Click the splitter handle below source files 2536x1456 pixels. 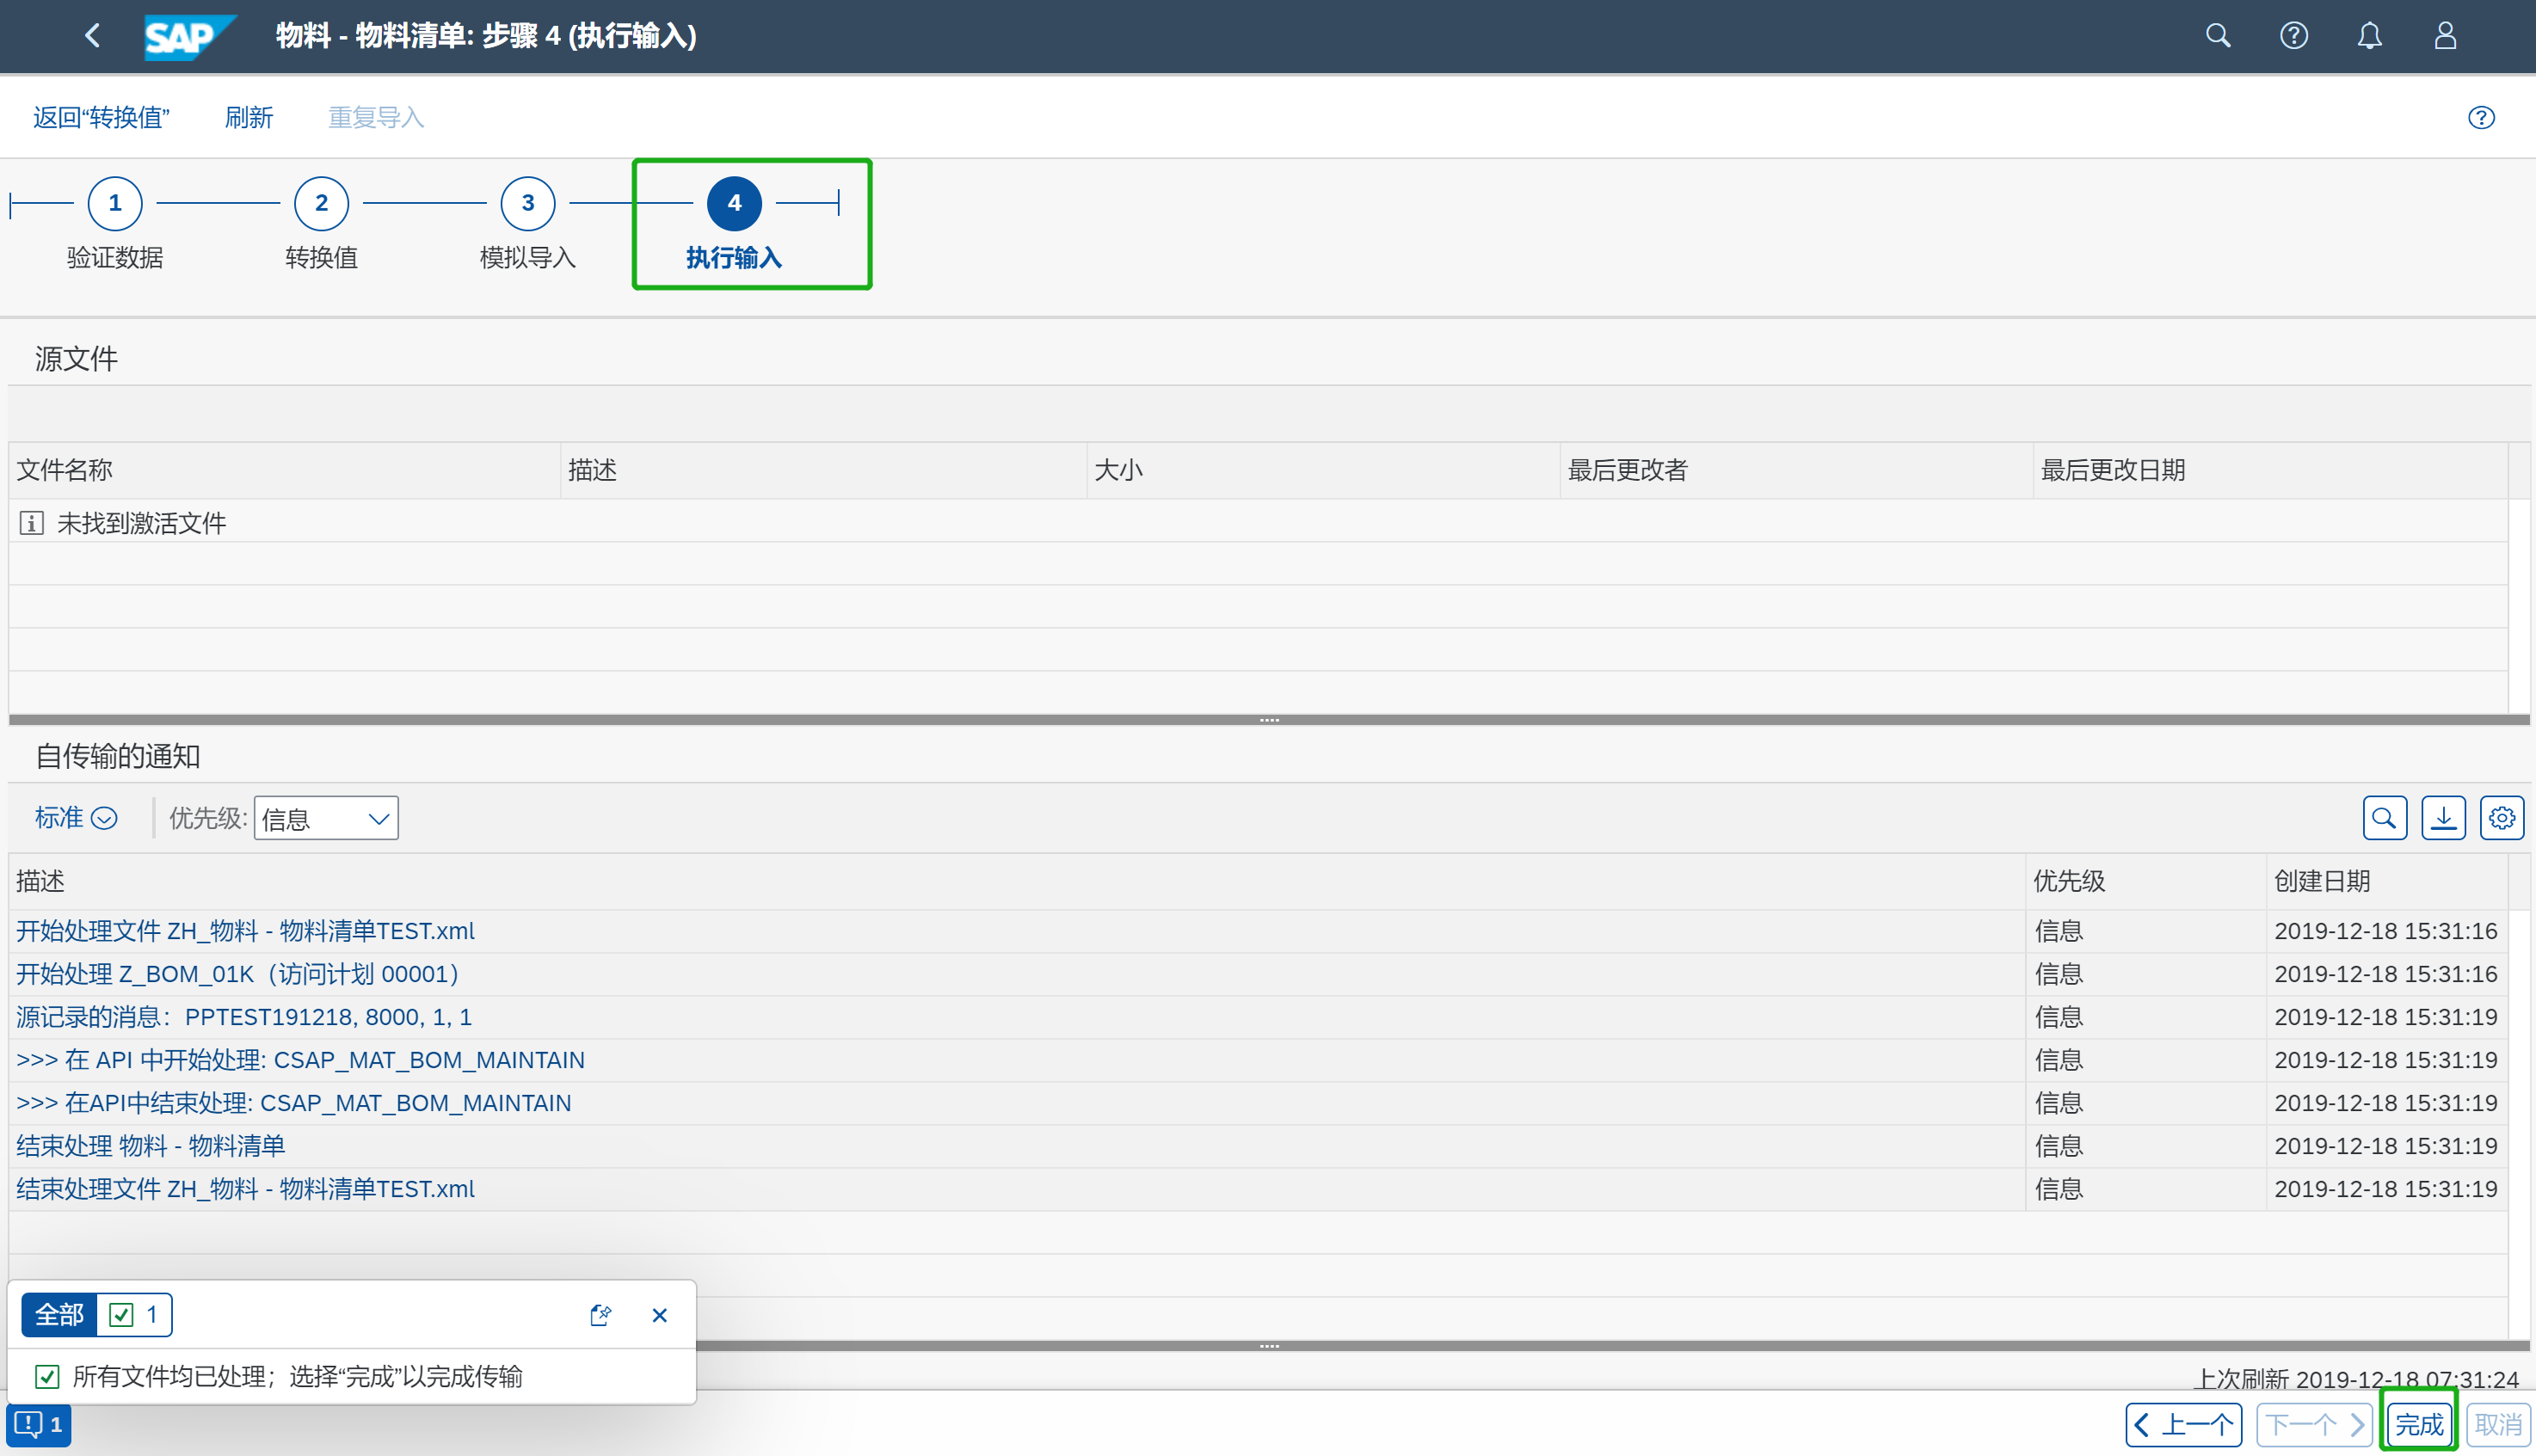(x=1269, y=719)
